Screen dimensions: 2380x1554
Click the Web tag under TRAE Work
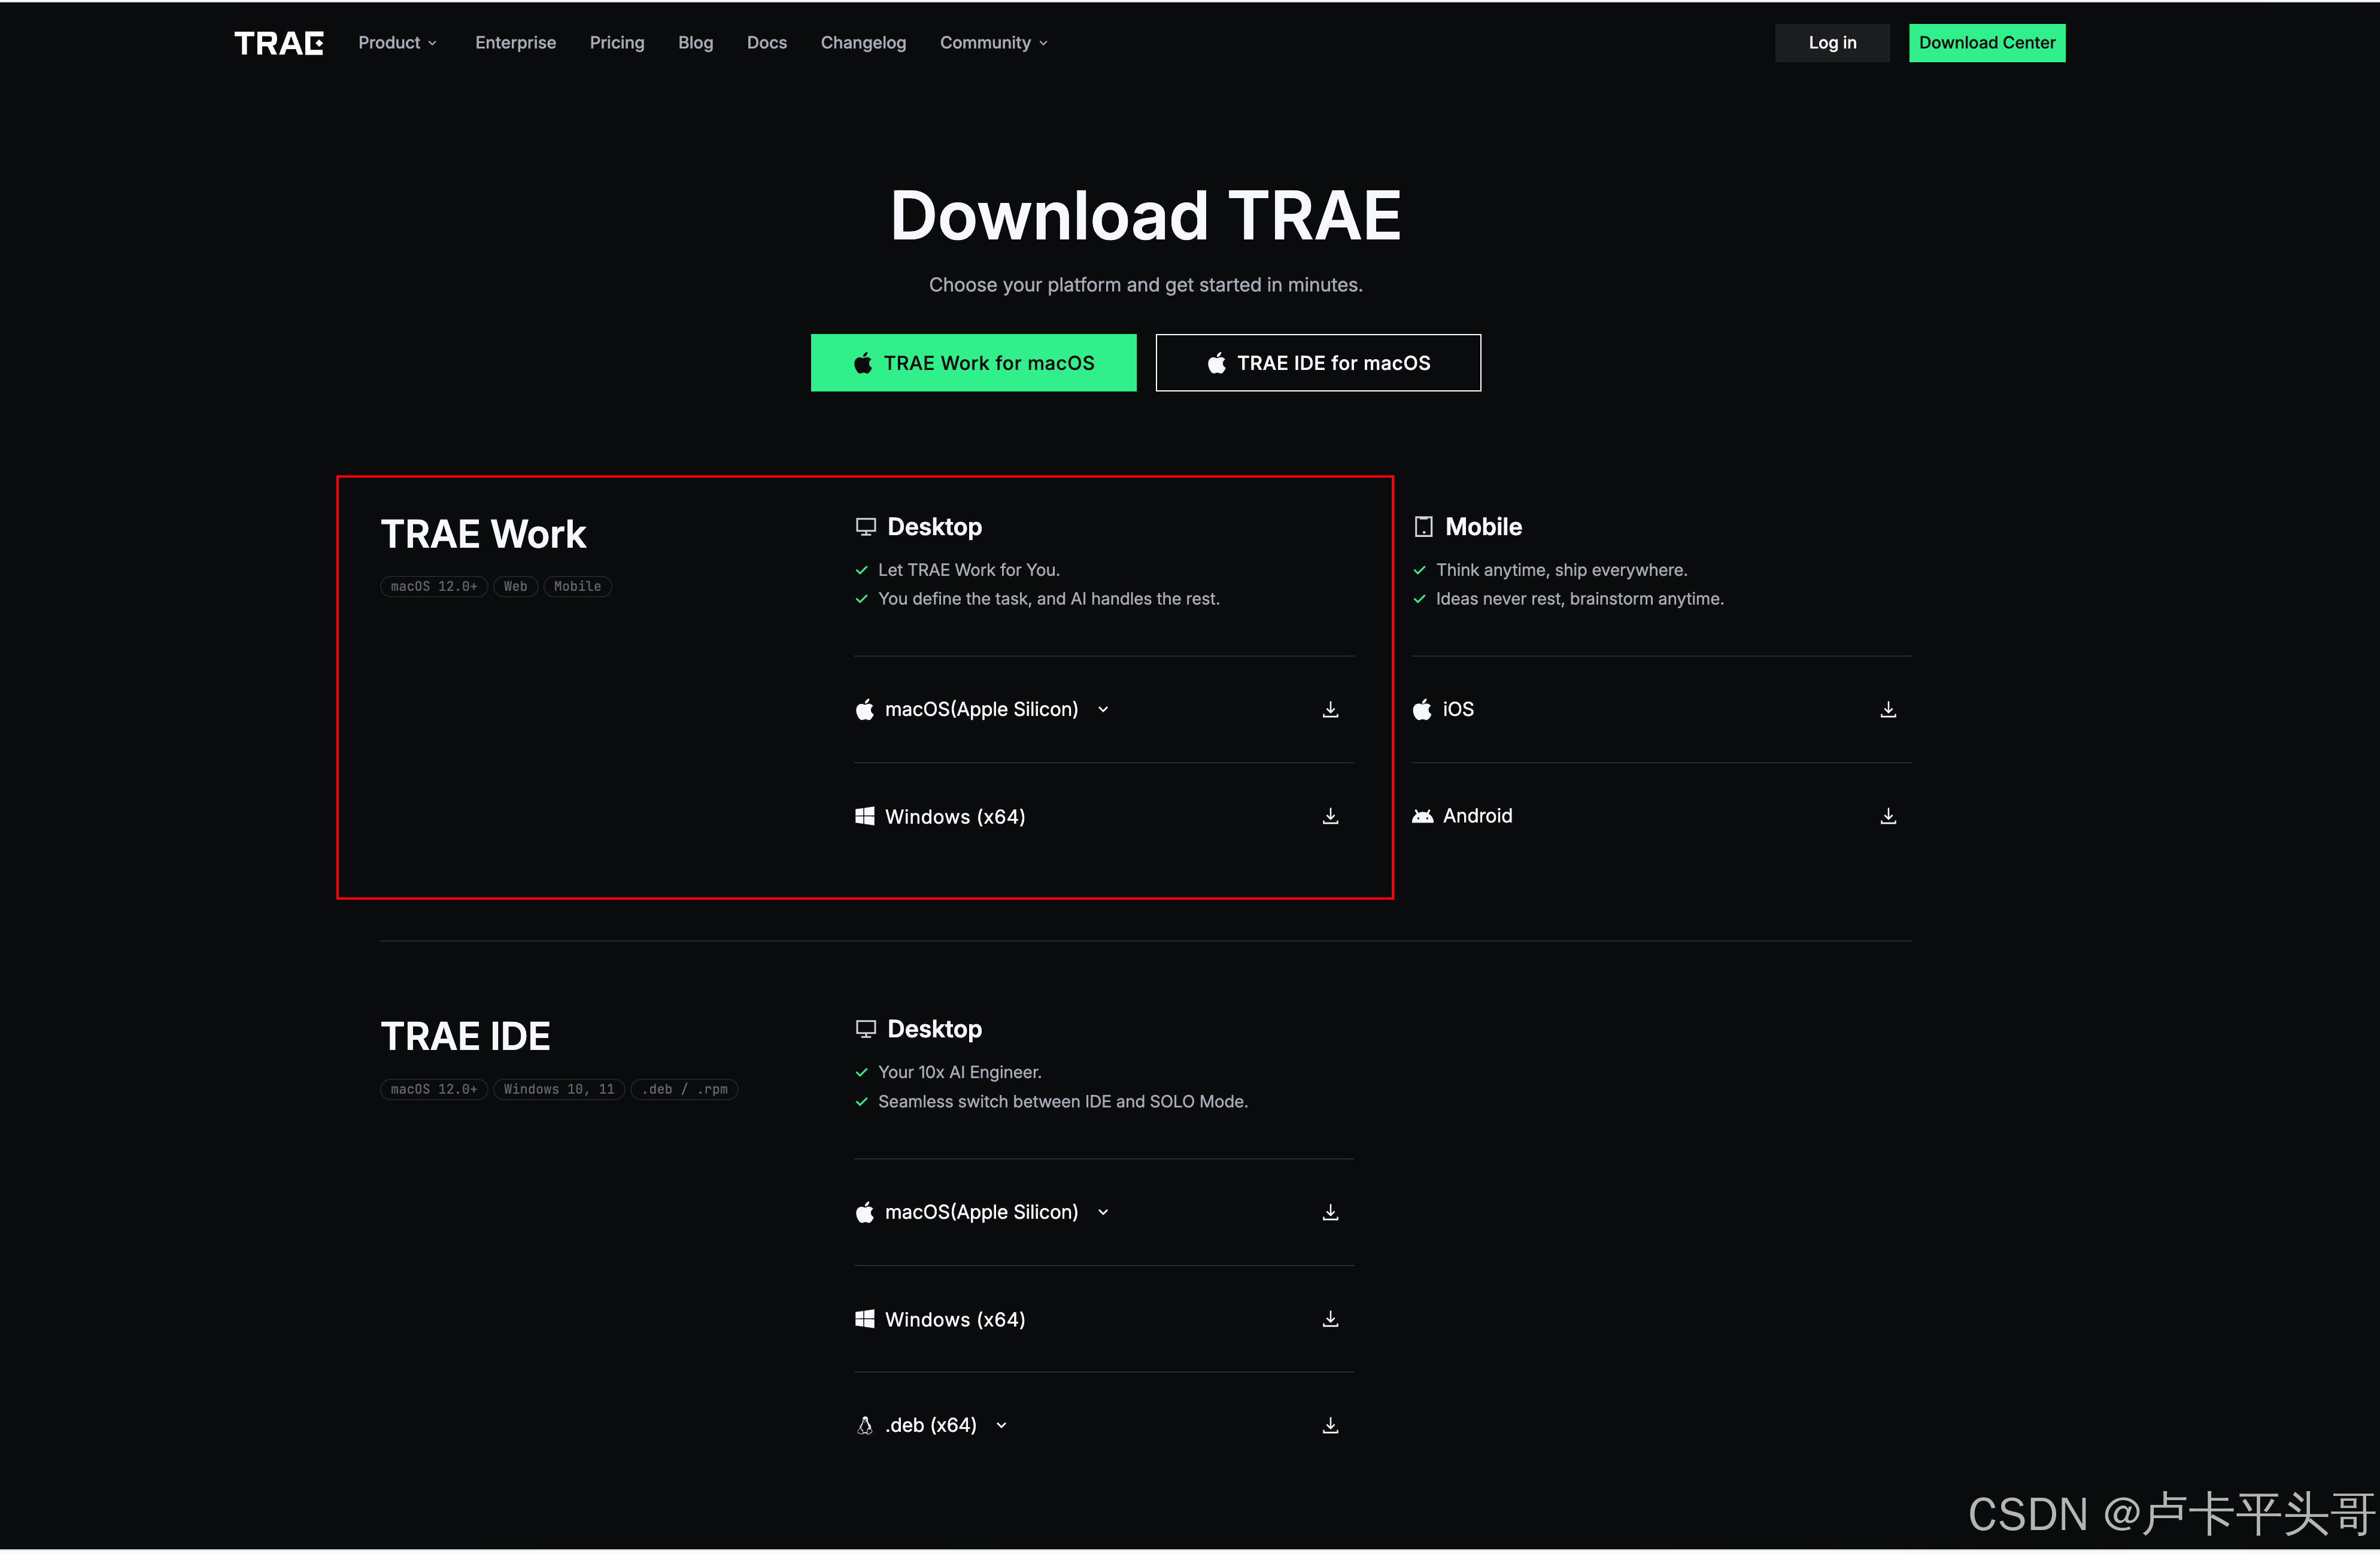(515, 586)
